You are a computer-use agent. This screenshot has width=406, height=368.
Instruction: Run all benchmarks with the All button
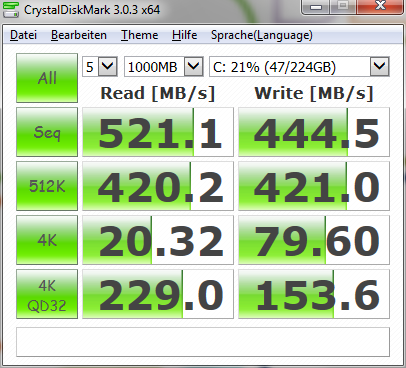[x=47, y=78]
